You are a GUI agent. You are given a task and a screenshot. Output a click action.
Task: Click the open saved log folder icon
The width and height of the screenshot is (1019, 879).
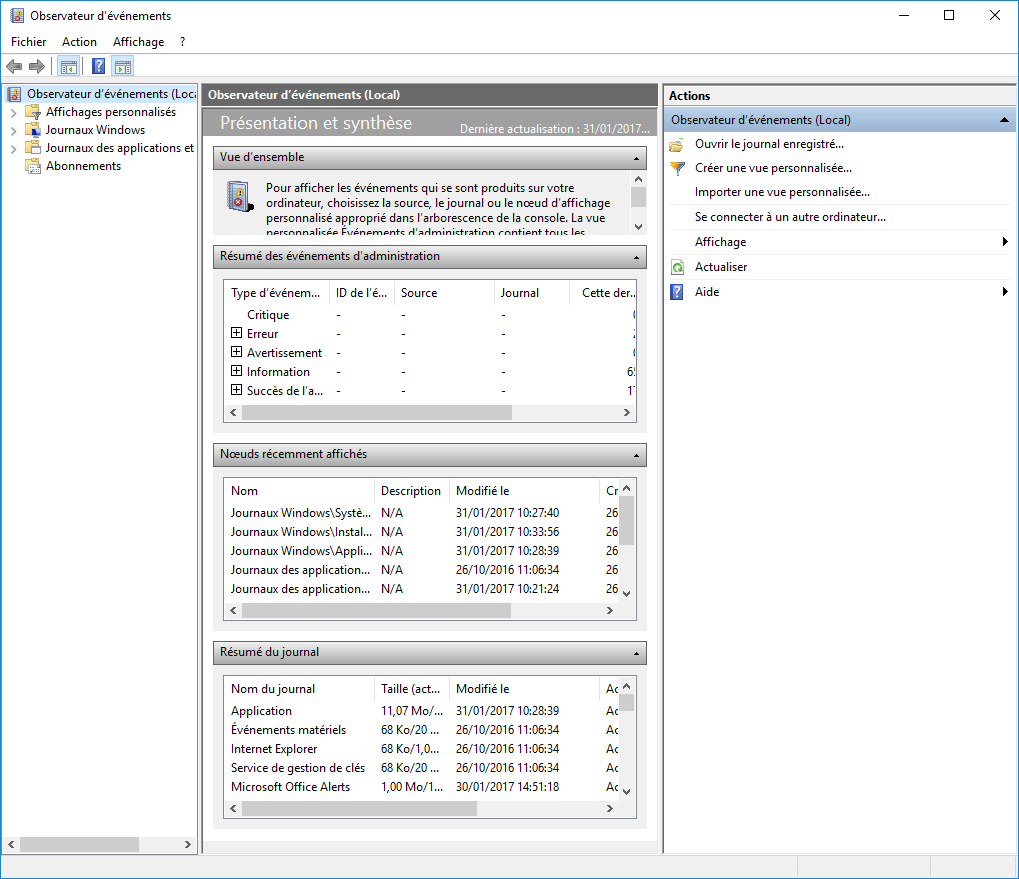(x=677, y=144)
